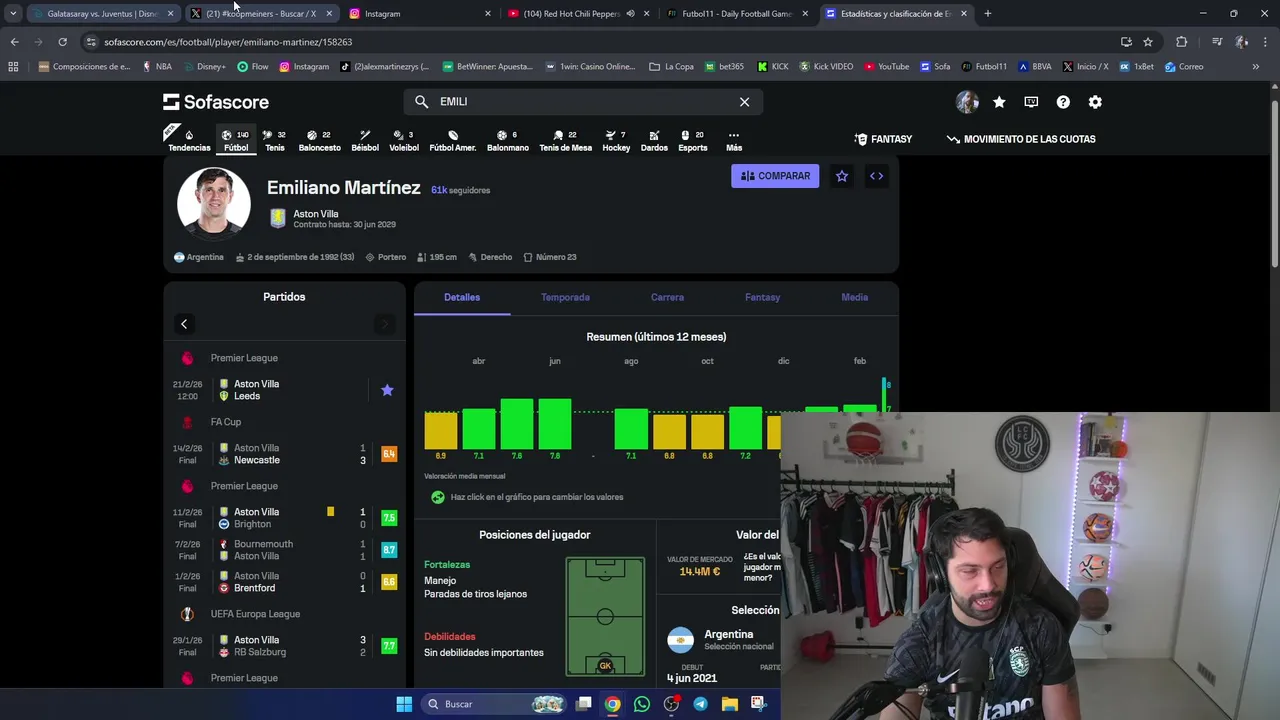
Task: Open the help question mark icon
Action: pyautogui.click(x=1063, y=102)
